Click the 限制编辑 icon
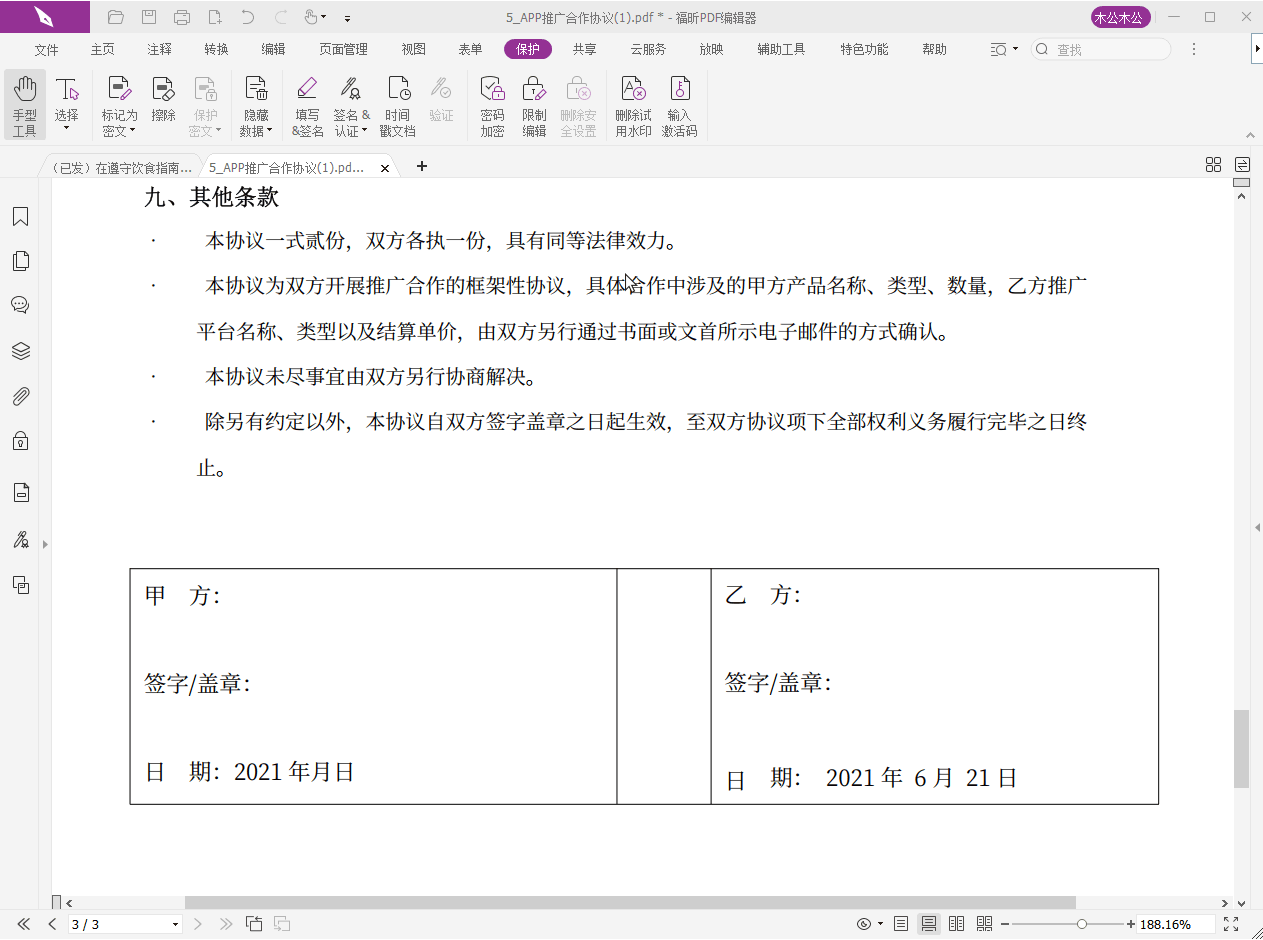The image size is (1263, 940). (535, 104)
